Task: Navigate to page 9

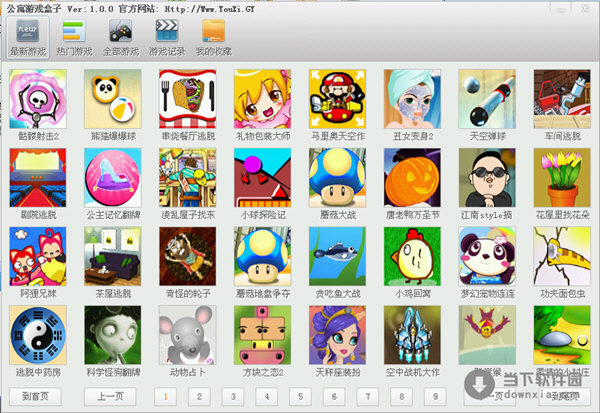Action: [x=435, y=397]
